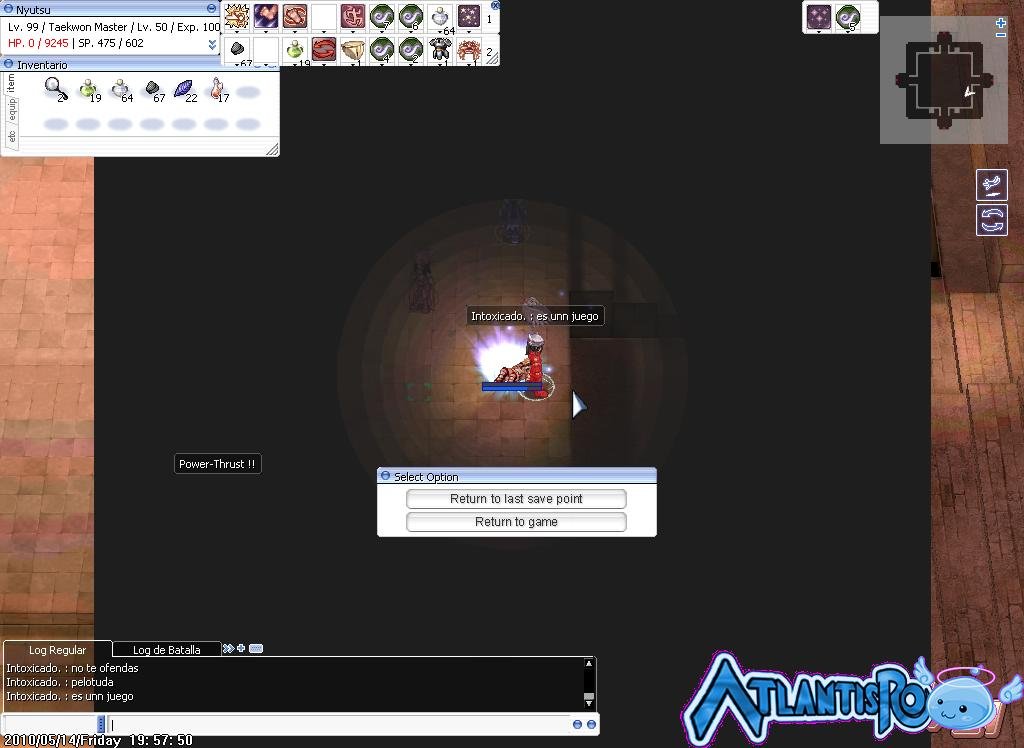Screen dimensions: 1024x748
Task: Click the magnifier item in Inventario
Action: (x=56, y=88)
